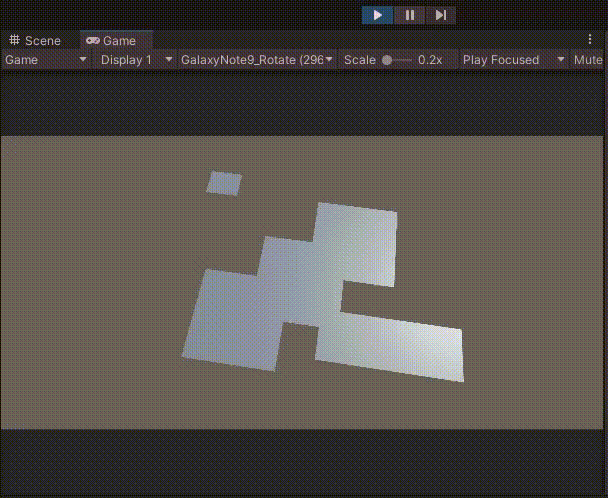The height and width of the screenshot is (498, 608).
Task: Toggle the Mute audio button
Action: [x=588, y=60]
